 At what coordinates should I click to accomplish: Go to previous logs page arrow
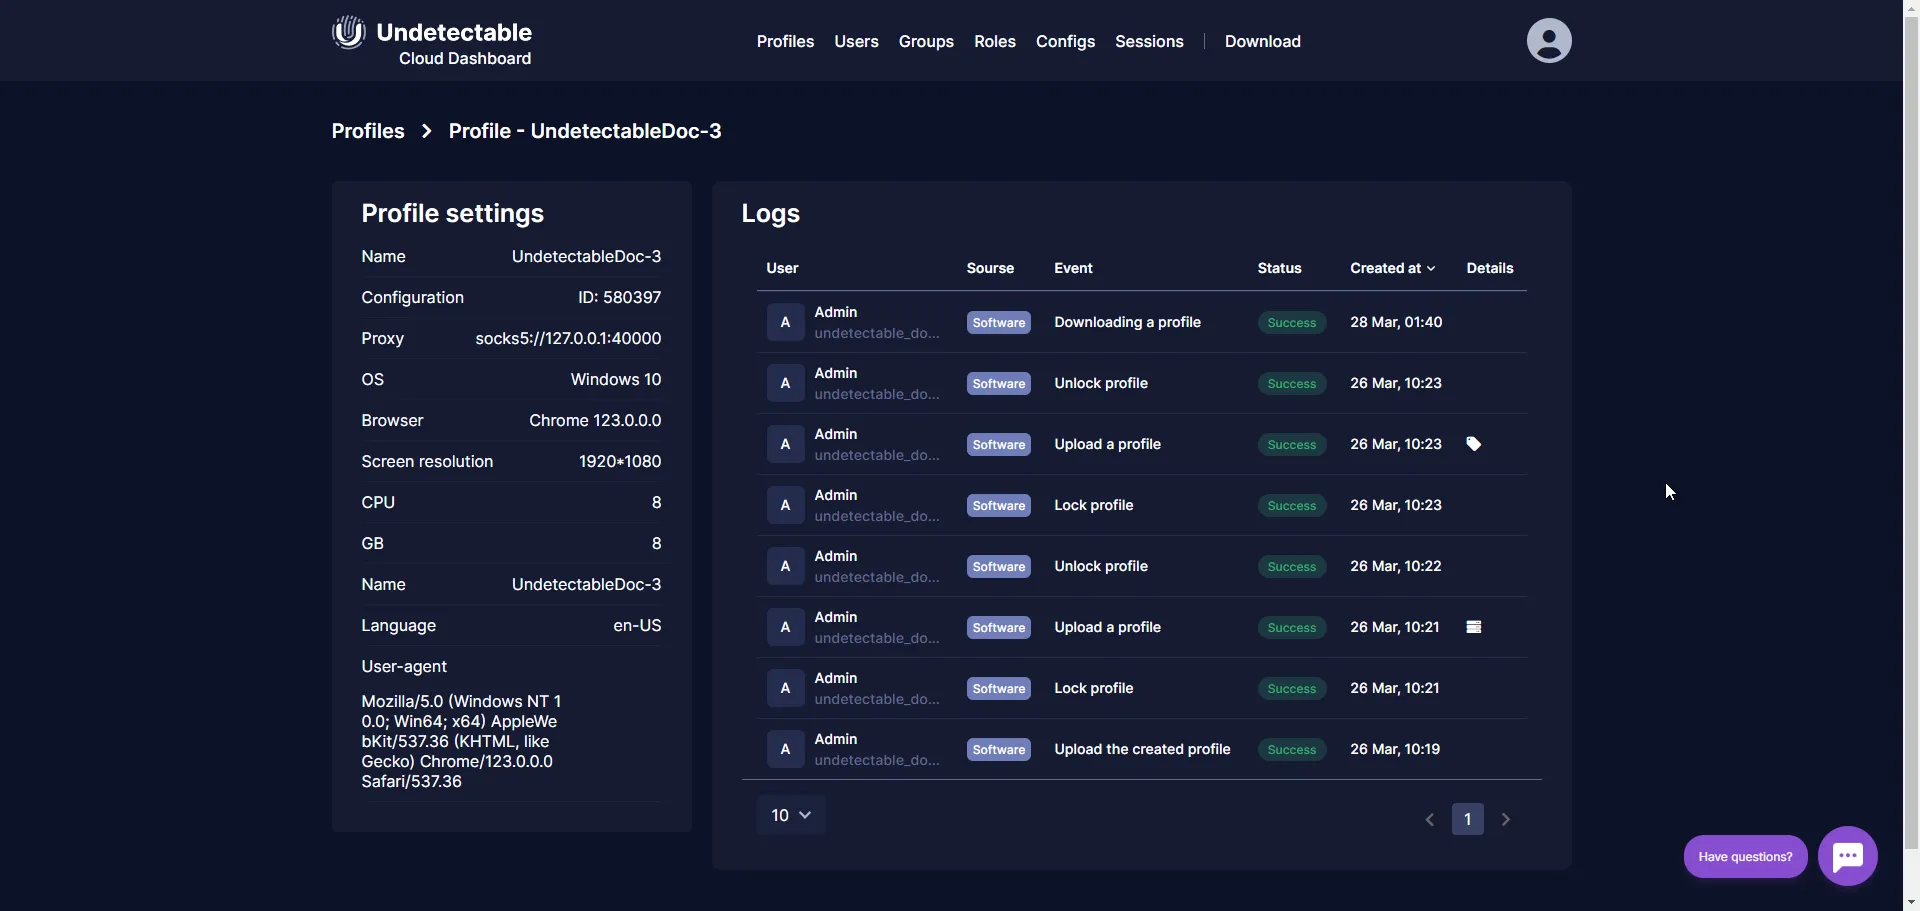(x=1429, y=820)
